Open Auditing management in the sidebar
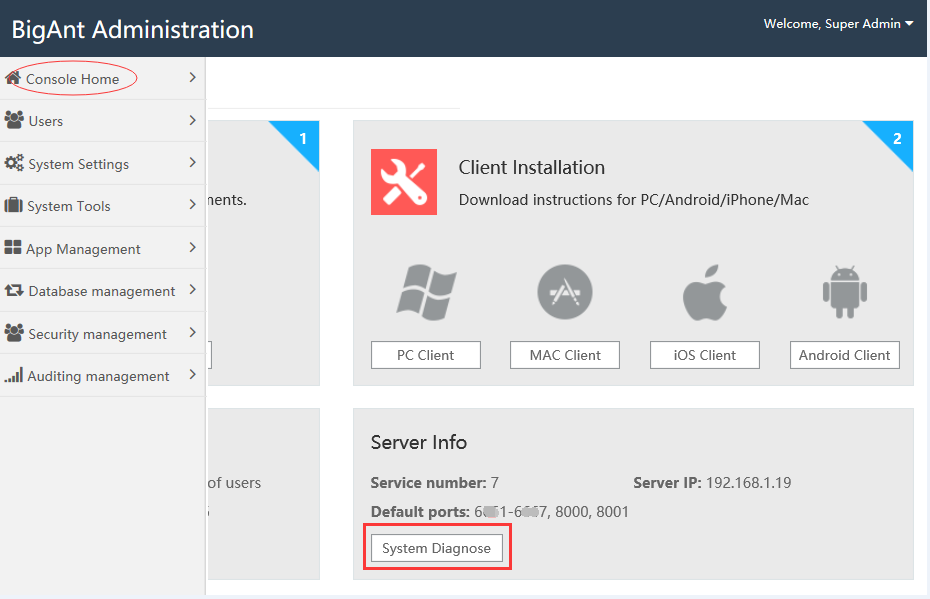This screenshot has width=930, height=599. click(x=103, y=375)
